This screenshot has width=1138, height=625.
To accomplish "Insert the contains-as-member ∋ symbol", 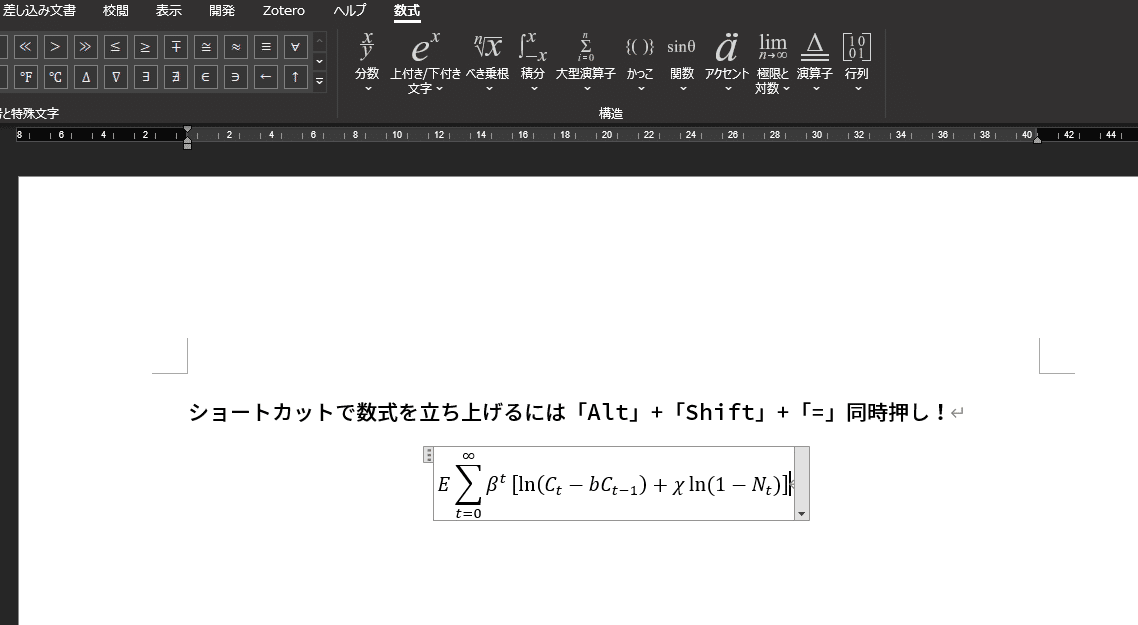I will point(236,77).
